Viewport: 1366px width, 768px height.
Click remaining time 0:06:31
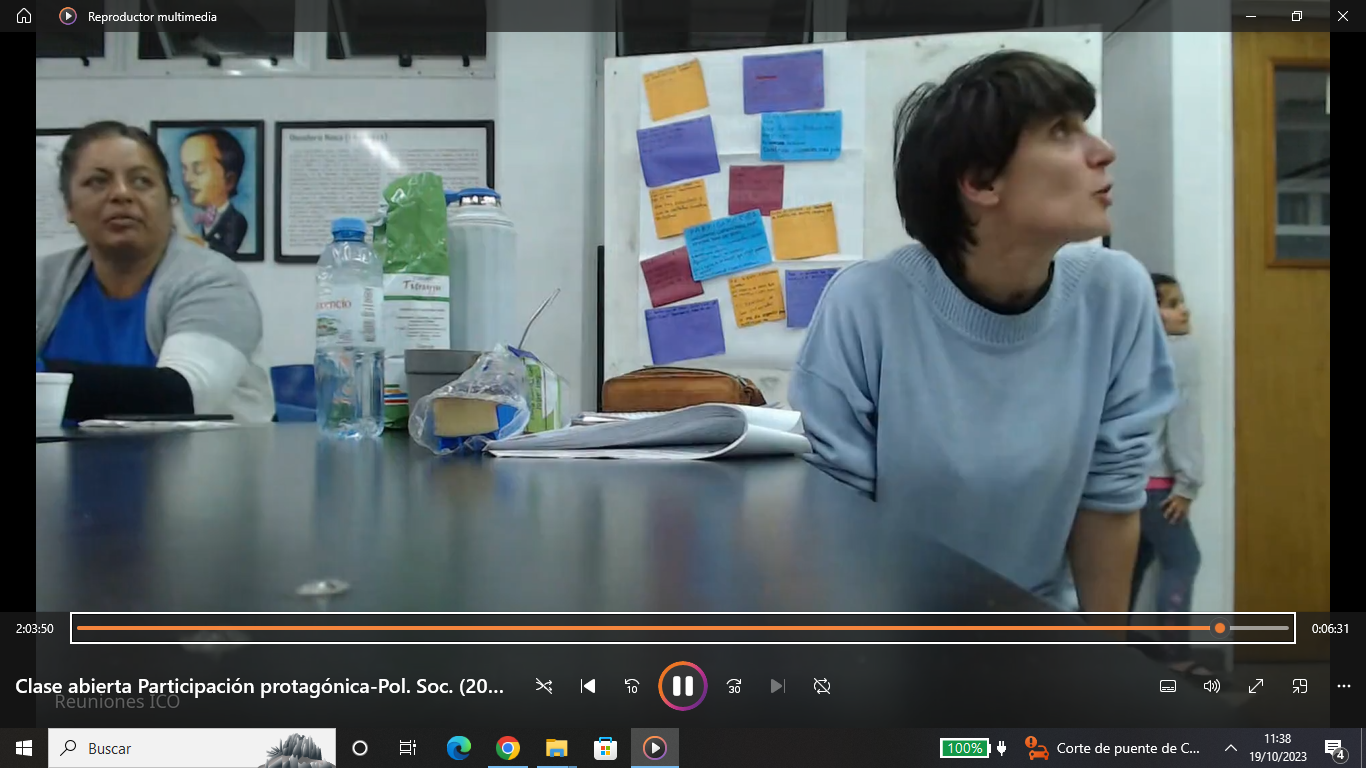click(x=1331, y=629)
